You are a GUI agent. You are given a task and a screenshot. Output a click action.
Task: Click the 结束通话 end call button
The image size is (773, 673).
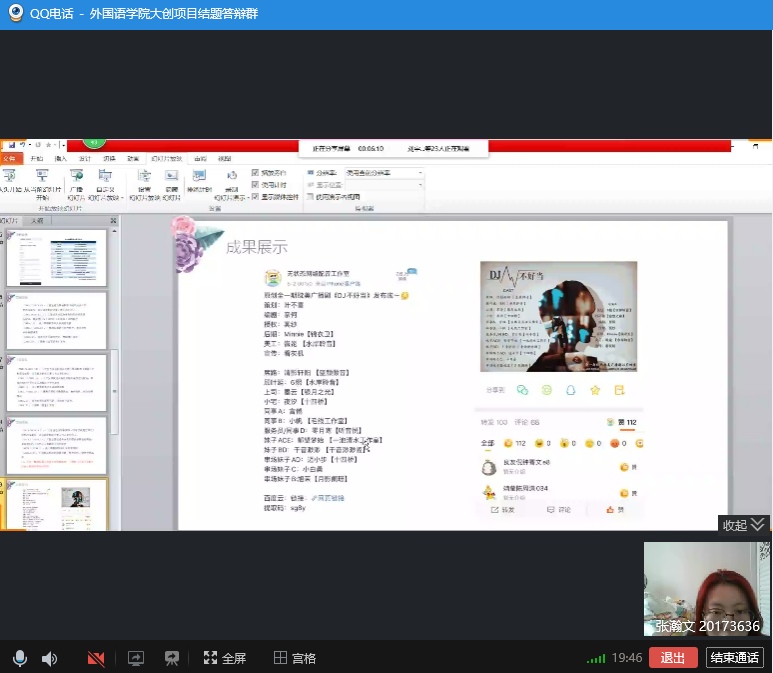(x=735, y=658)
